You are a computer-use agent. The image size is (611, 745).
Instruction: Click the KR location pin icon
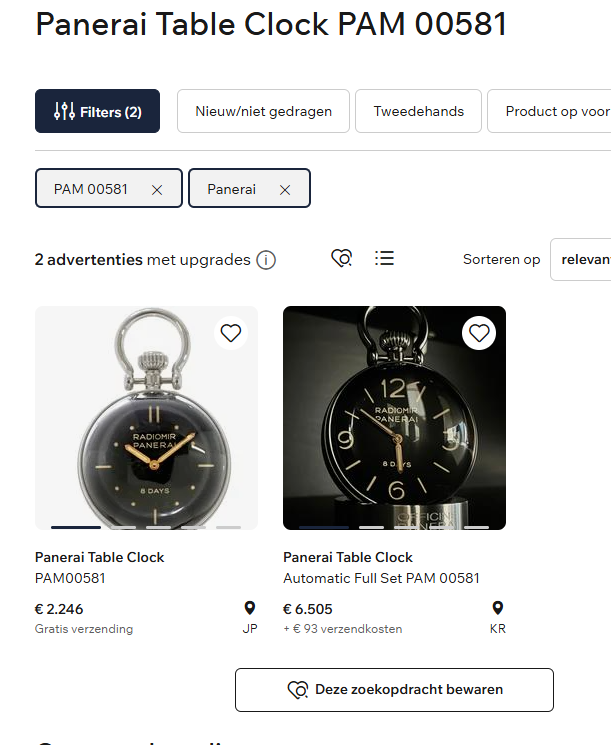(x=497, y=608)
